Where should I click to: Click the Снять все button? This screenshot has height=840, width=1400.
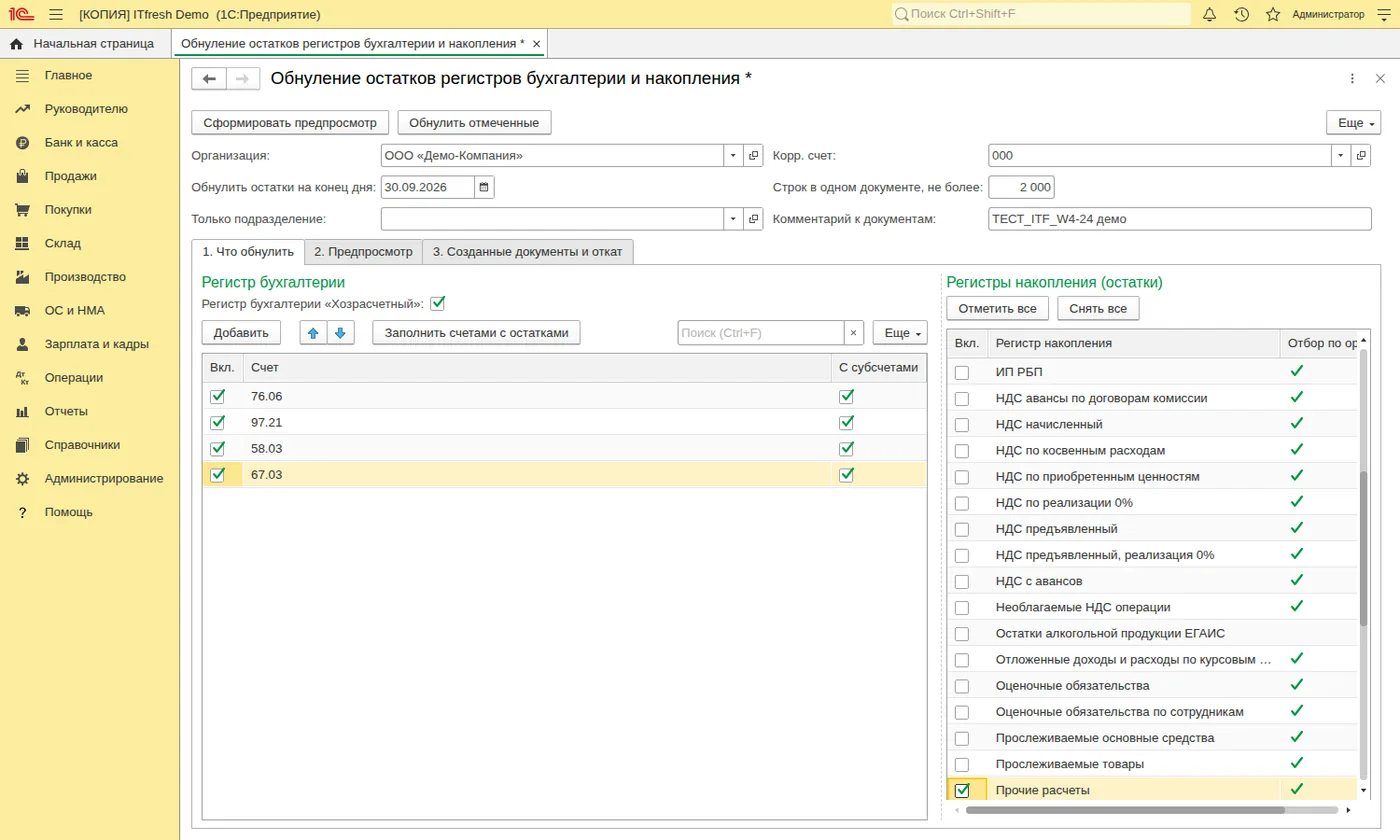point(1098,308)
